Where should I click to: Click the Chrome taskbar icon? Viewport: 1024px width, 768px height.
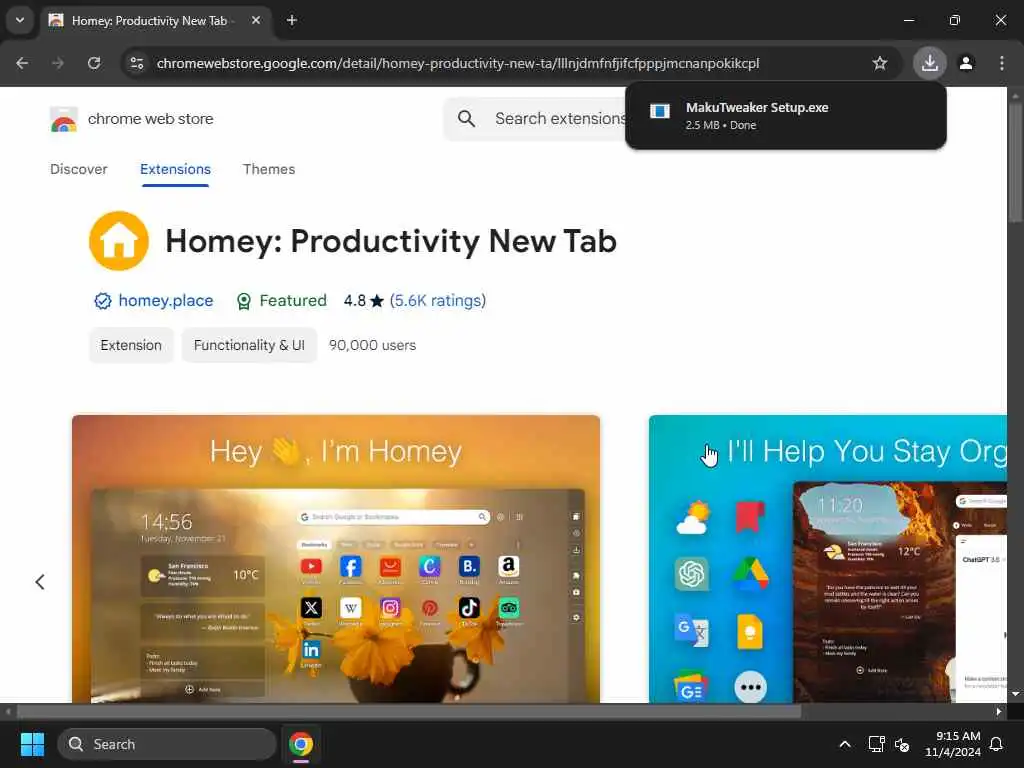301,744
